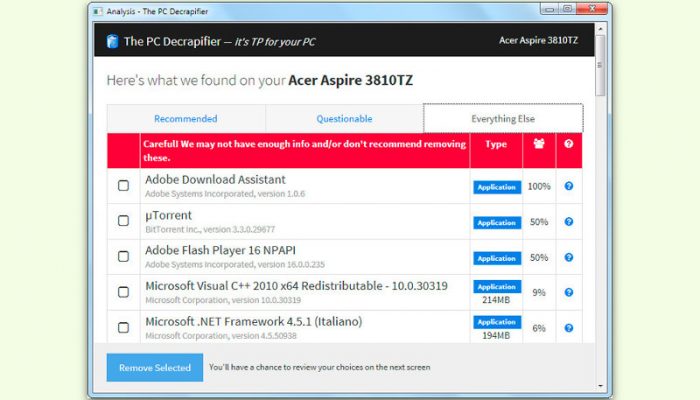Check Microsoft Visual C++ 2010 x64 Redistributable
Image resolution: width=700 pixels, height=400 pixels.
click(x=123, y=292)
